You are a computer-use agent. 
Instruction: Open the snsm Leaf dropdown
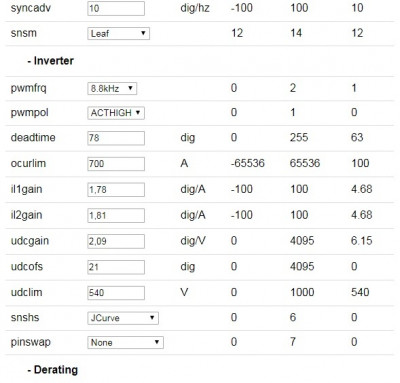118,33
